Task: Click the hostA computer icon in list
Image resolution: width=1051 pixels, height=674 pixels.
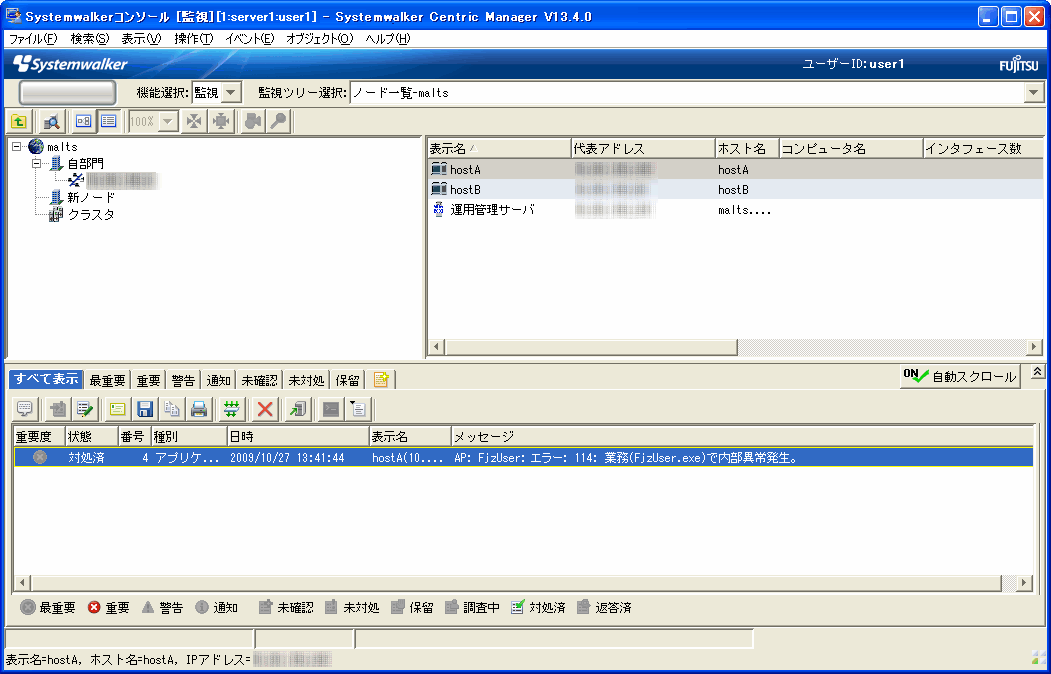Action: point(439,170)
